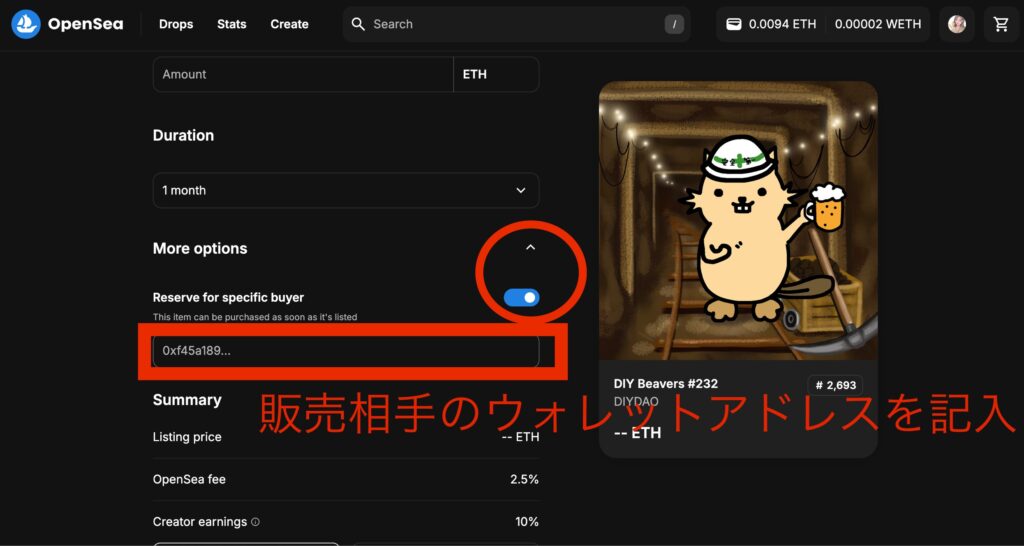Click the Amount price input

point(303,74)
